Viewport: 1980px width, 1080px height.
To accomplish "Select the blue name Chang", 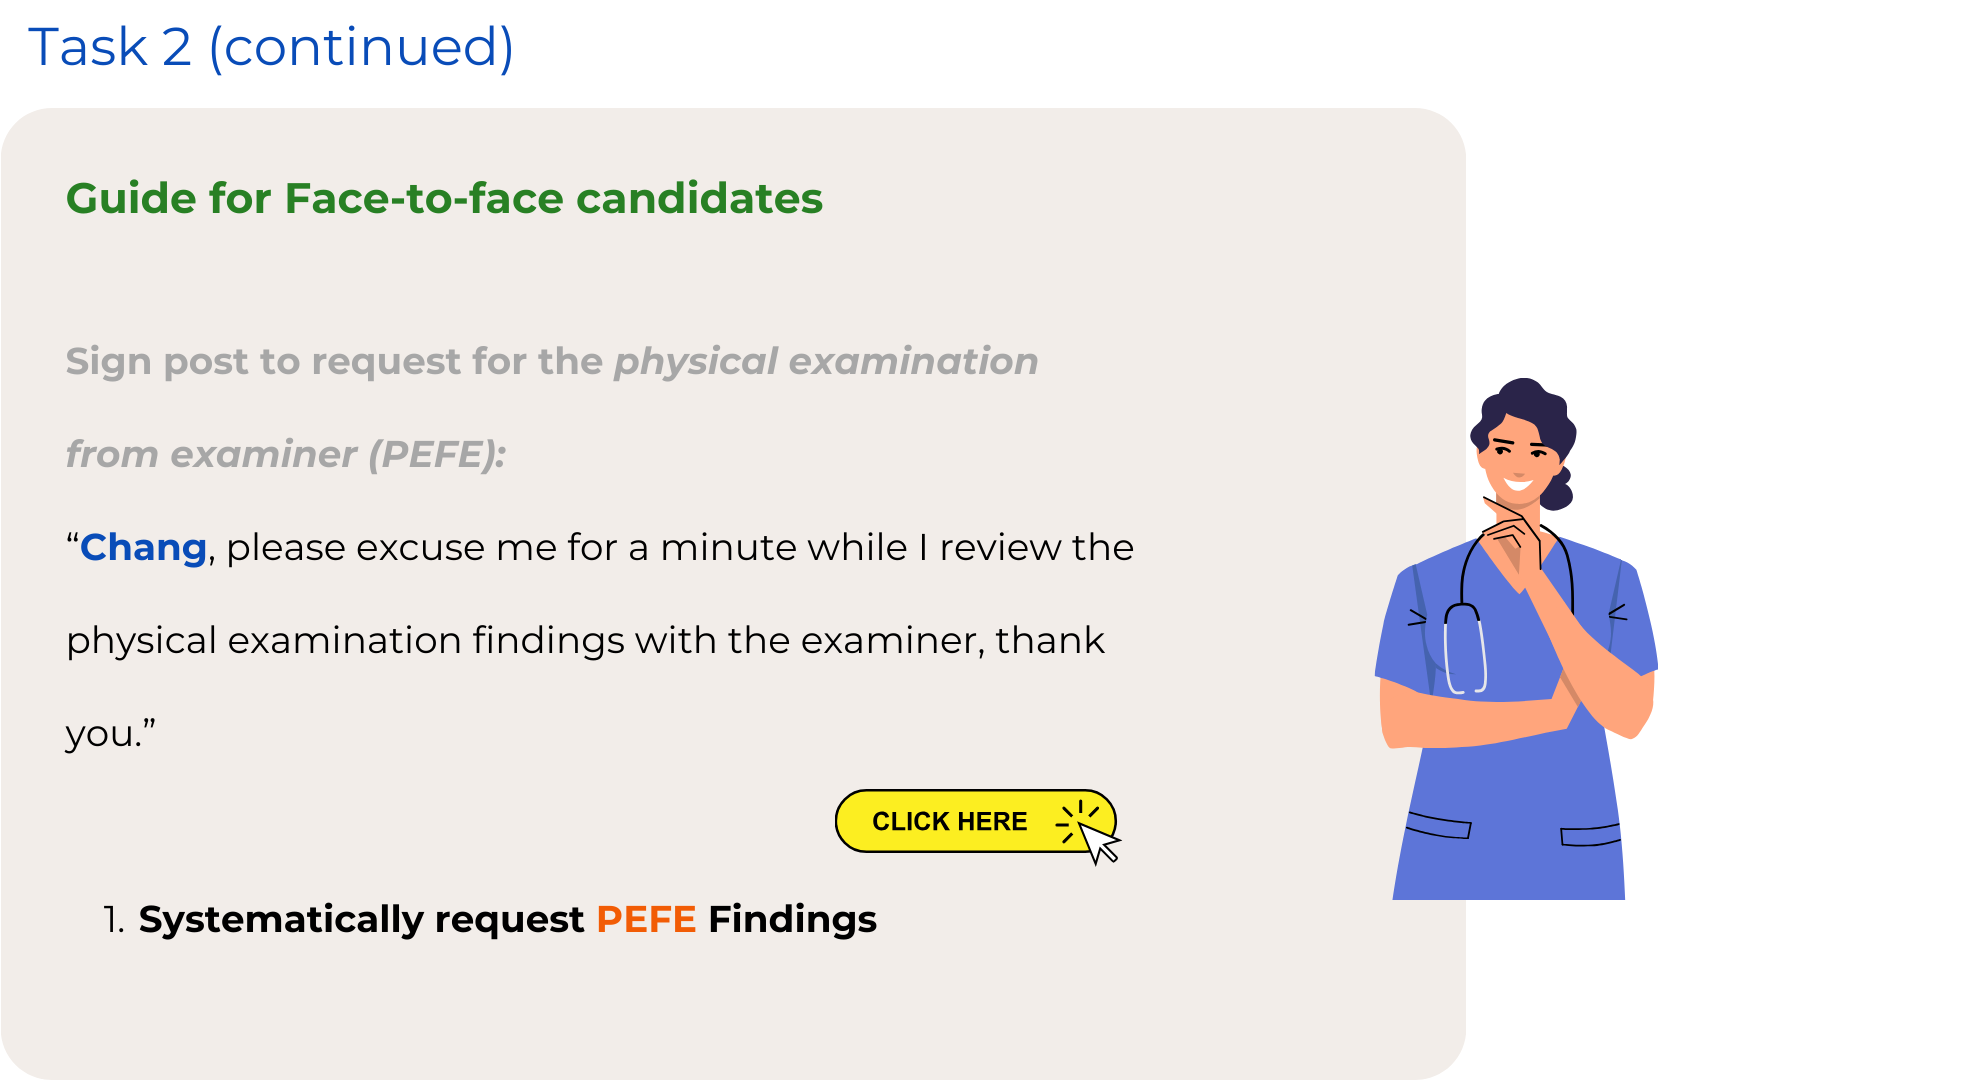I will (x=143, y=547).
